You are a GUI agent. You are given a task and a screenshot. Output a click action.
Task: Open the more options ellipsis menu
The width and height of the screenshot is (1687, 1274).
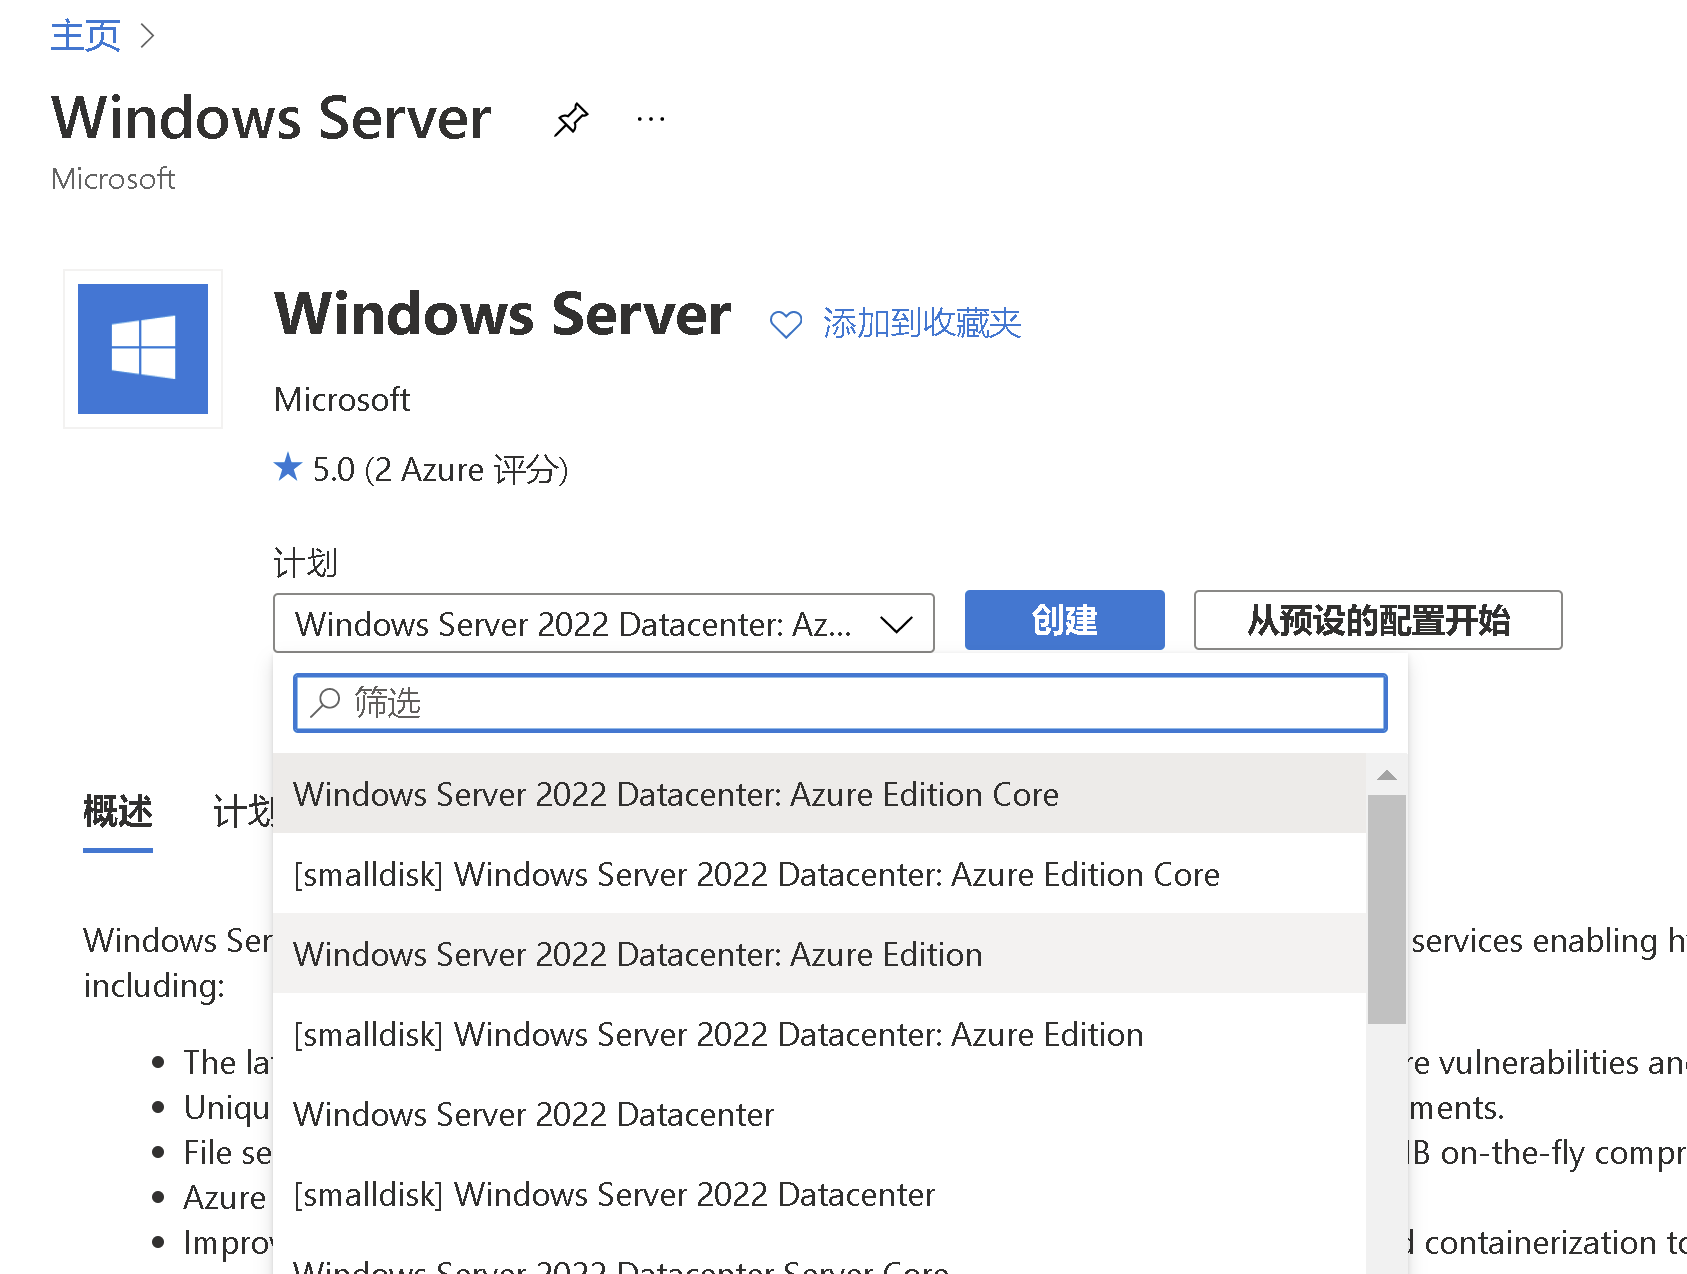click(651, 120)
